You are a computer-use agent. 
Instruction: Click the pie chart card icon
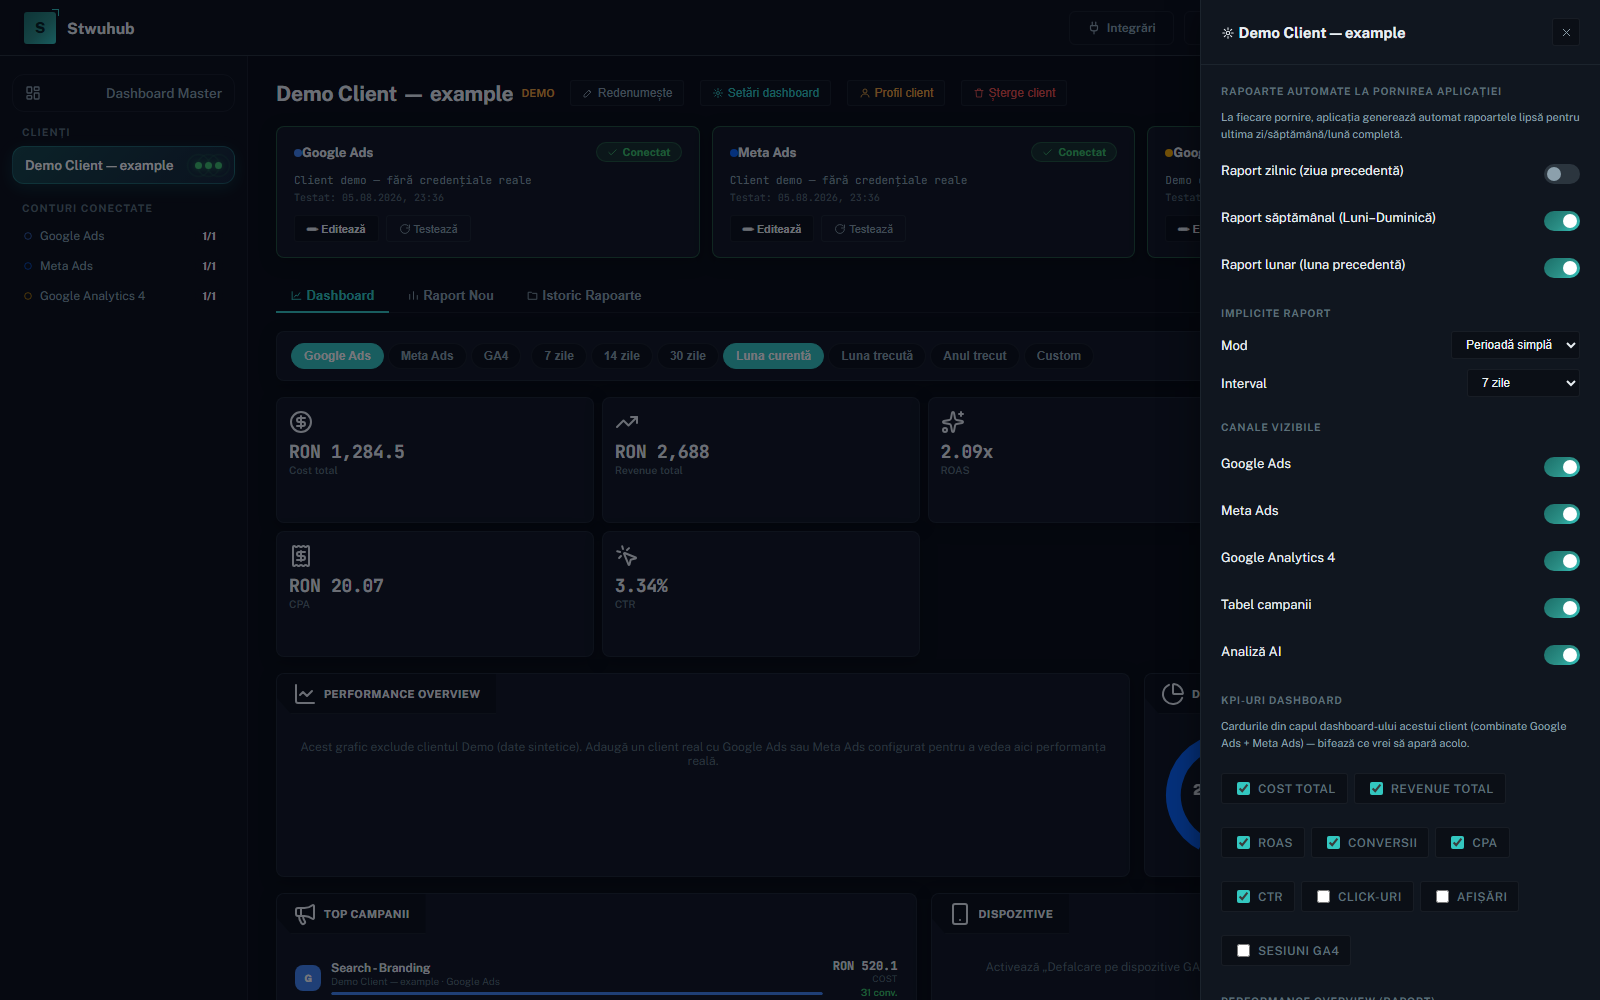click(1173, 694)
